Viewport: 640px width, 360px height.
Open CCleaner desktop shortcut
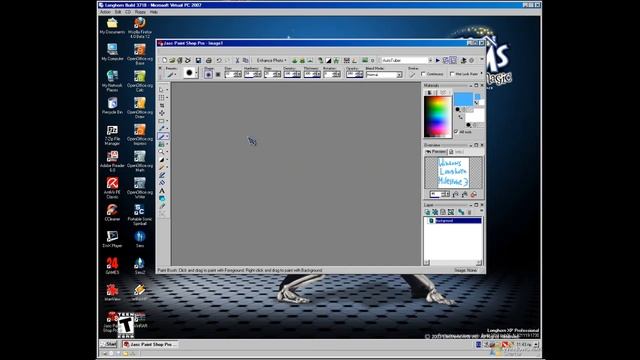click(x=112, y=213)
